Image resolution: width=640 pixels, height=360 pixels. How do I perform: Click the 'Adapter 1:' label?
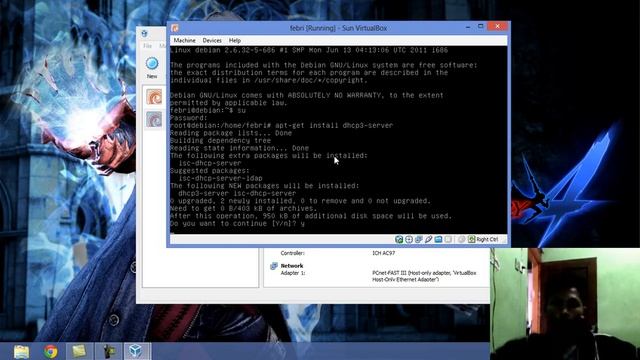tap(293, 273)
